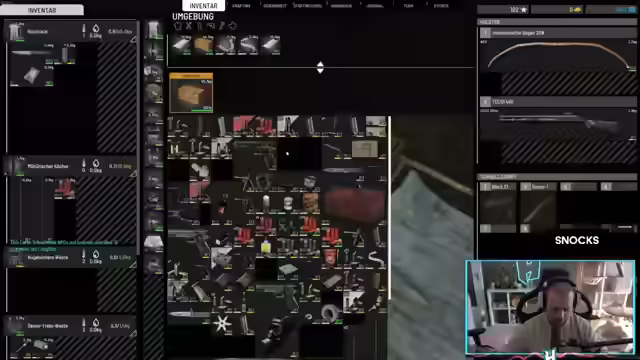
Task: Click the second quick-slot item
Action: click(x=538, y=207)
